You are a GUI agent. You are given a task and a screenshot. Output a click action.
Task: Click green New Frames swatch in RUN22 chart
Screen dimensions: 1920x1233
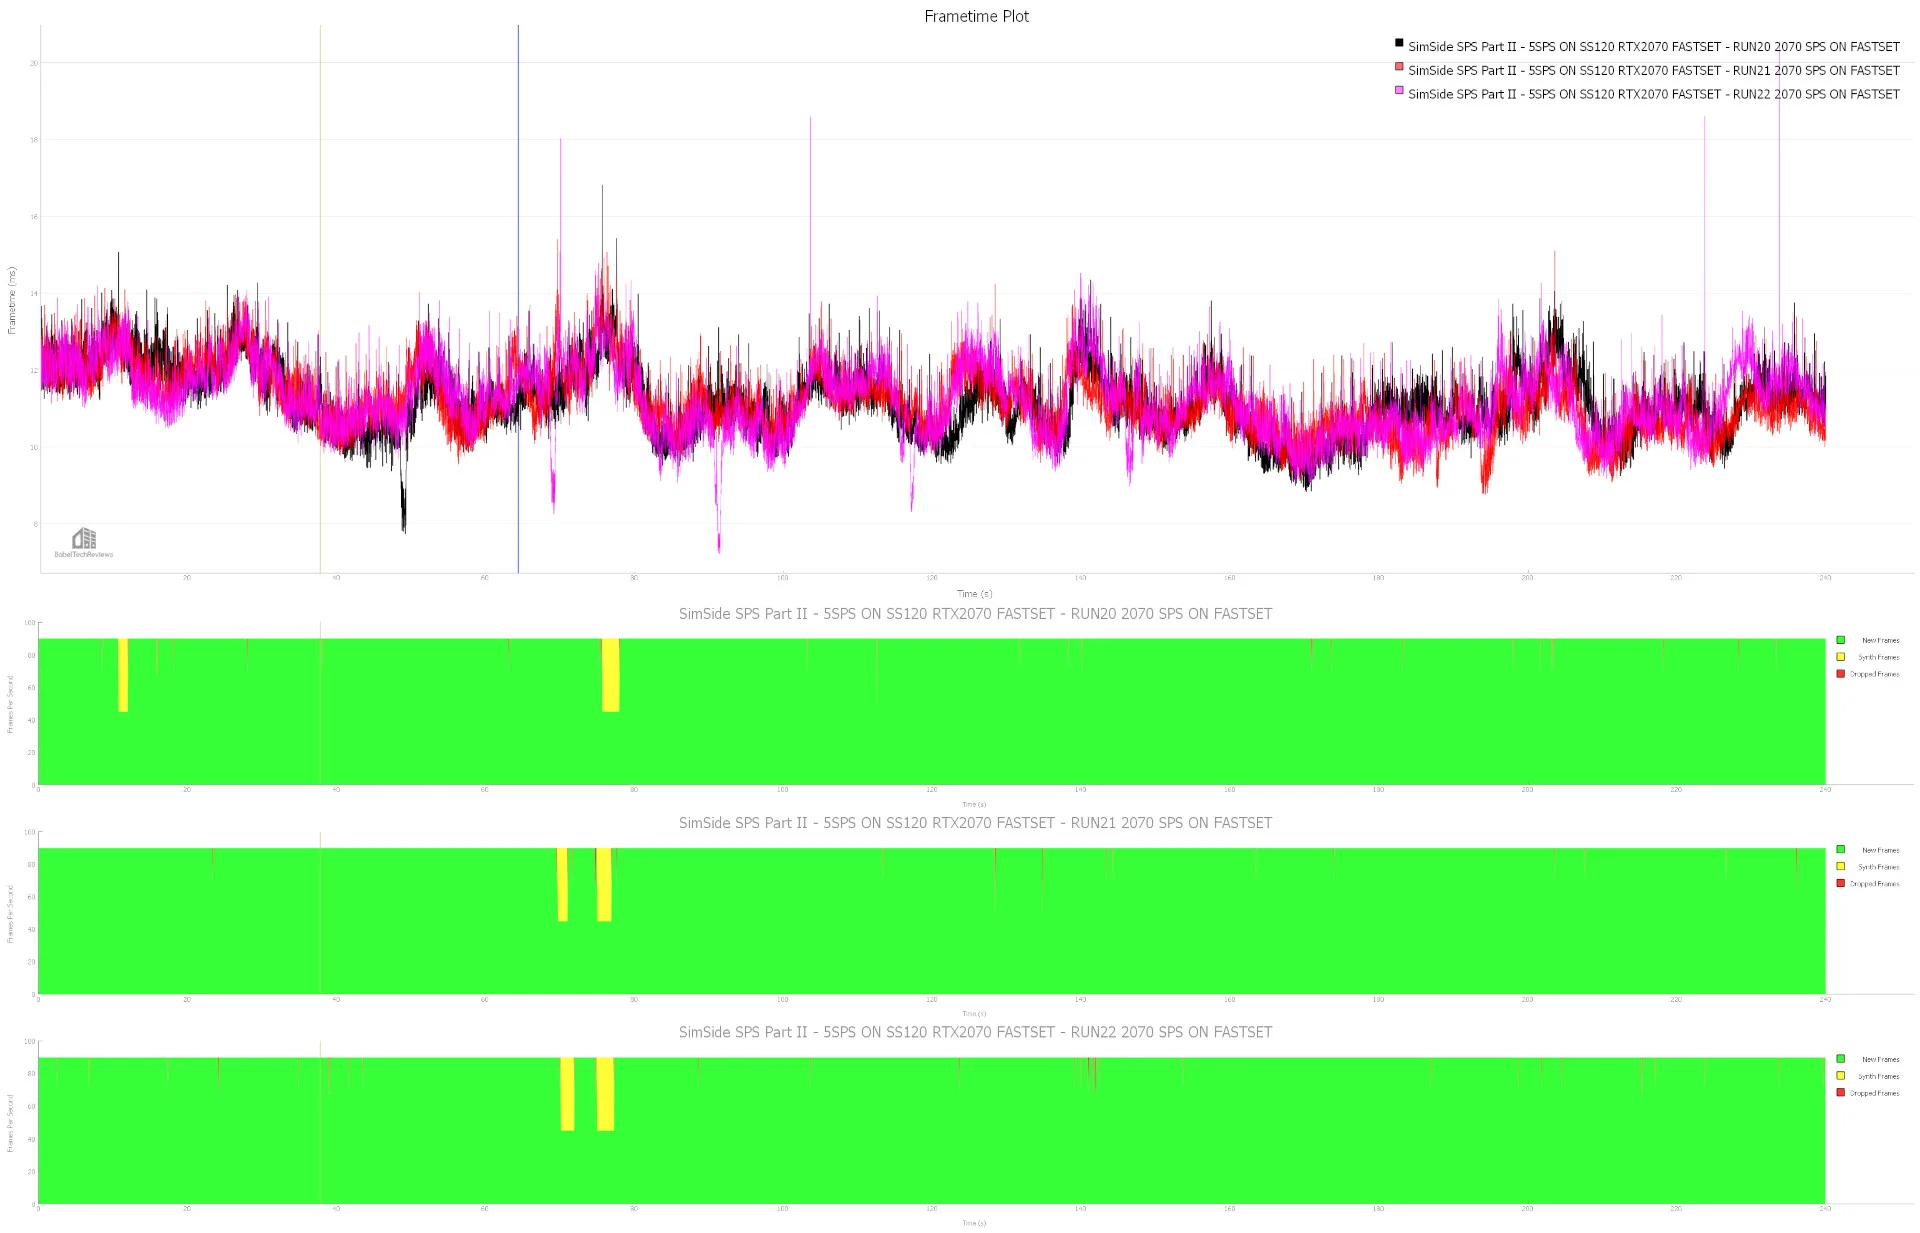click(1840, 1059)
